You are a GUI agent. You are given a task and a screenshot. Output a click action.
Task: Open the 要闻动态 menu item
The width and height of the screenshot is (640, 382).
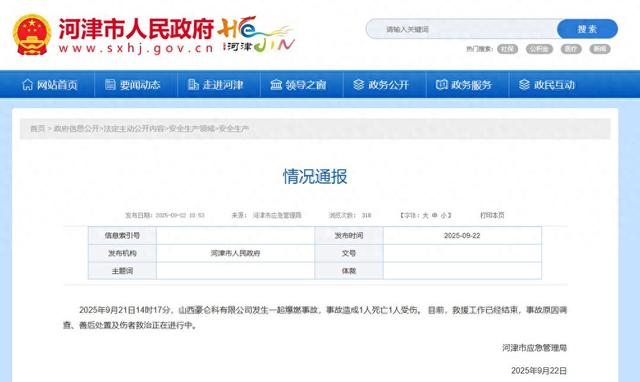pyautogui.click(x=140, y=85)
